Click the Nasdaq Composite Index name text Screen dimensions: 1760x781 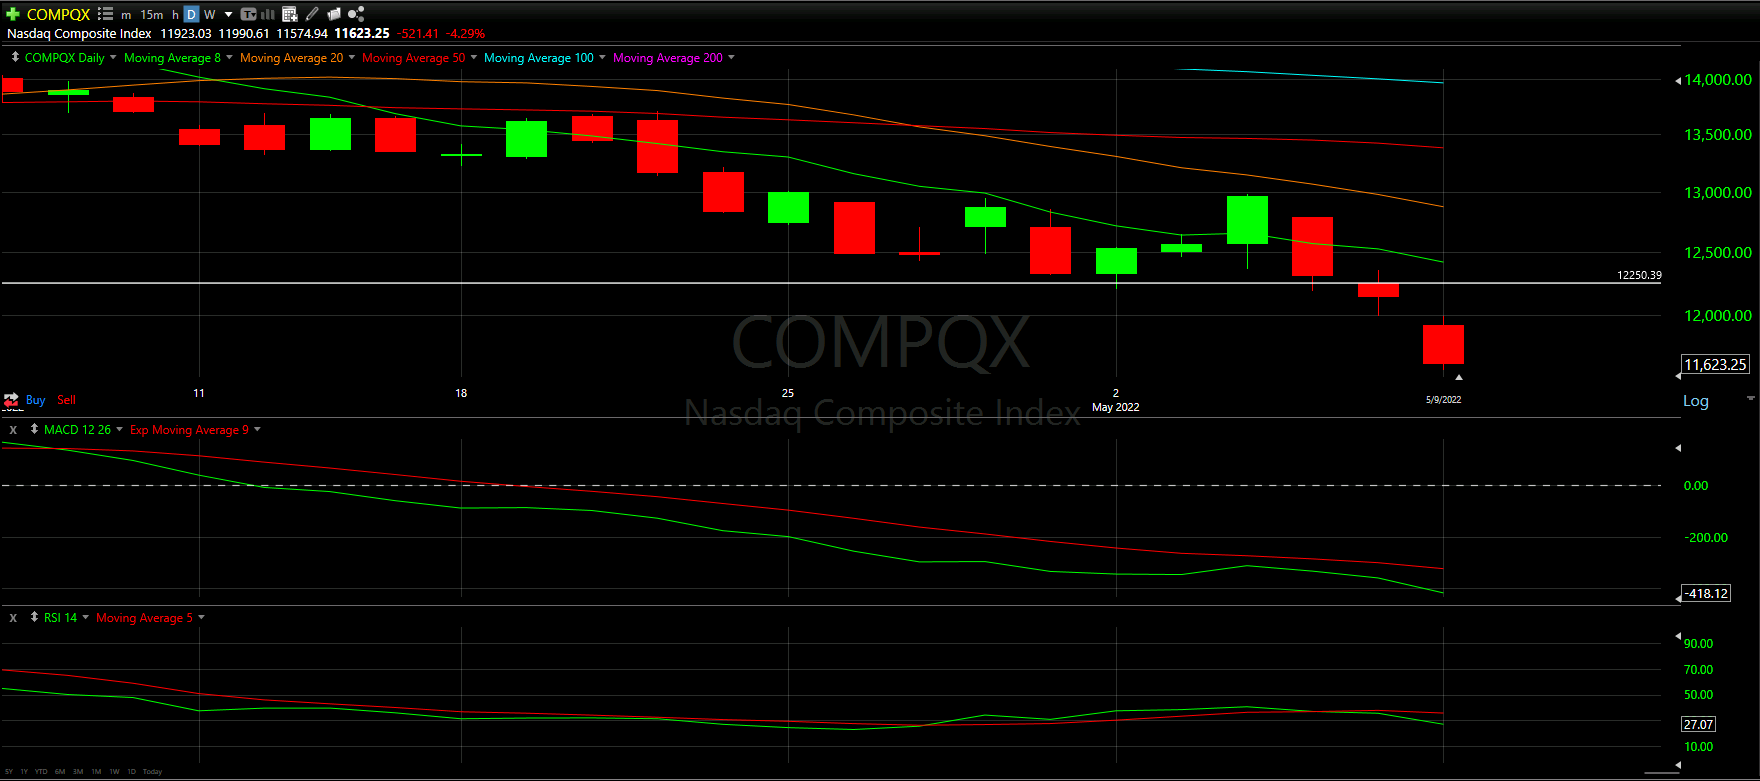click(x=79, y=33)
